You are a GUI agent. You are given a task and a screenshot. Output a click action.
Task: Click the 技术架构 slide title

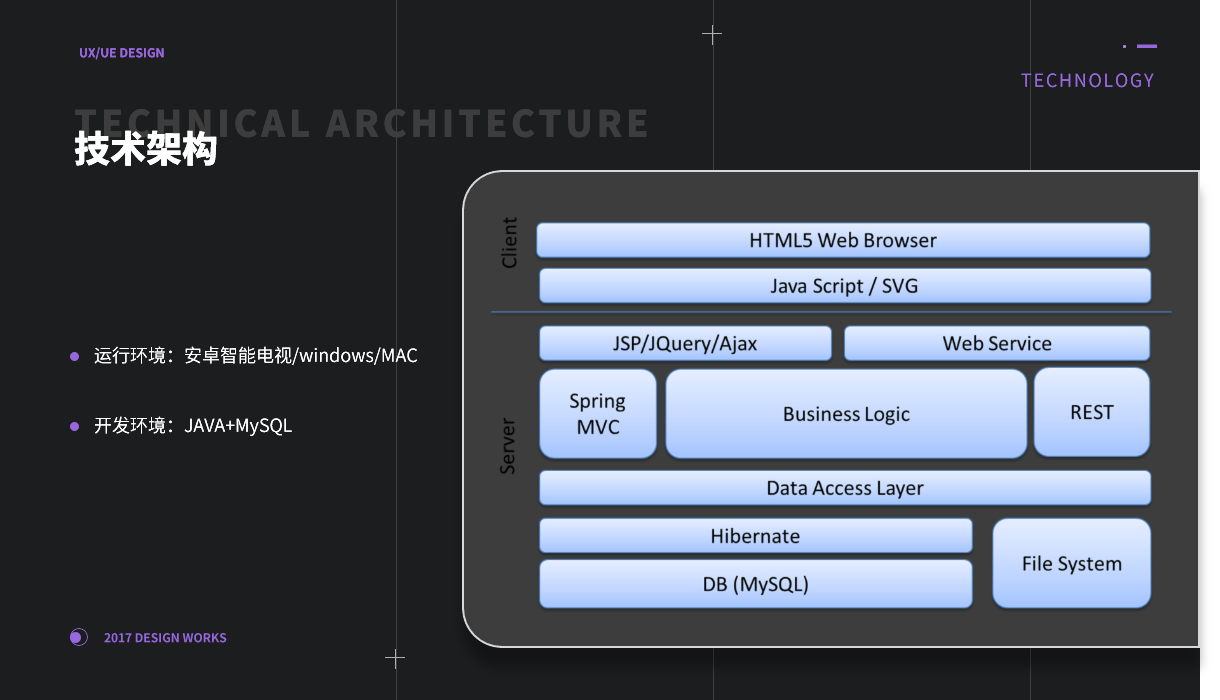pos(146,150)
